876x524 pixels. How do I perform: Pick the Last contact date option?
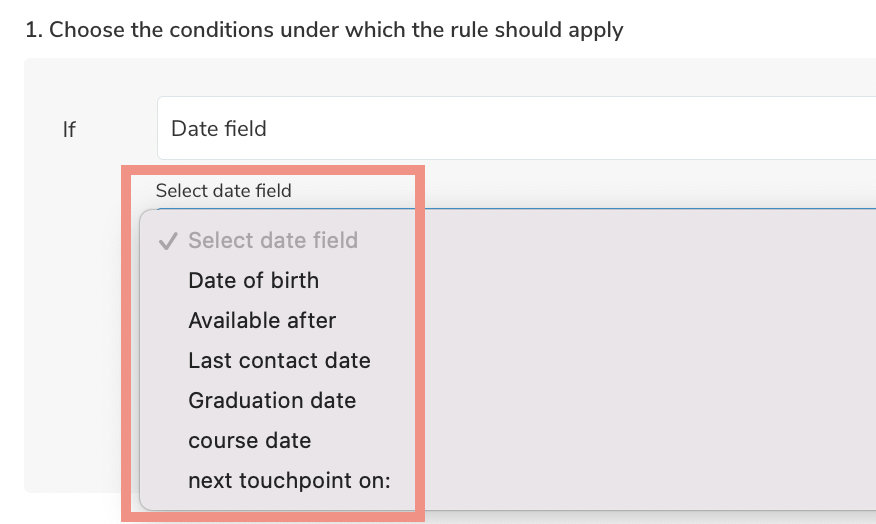(279, 360)
